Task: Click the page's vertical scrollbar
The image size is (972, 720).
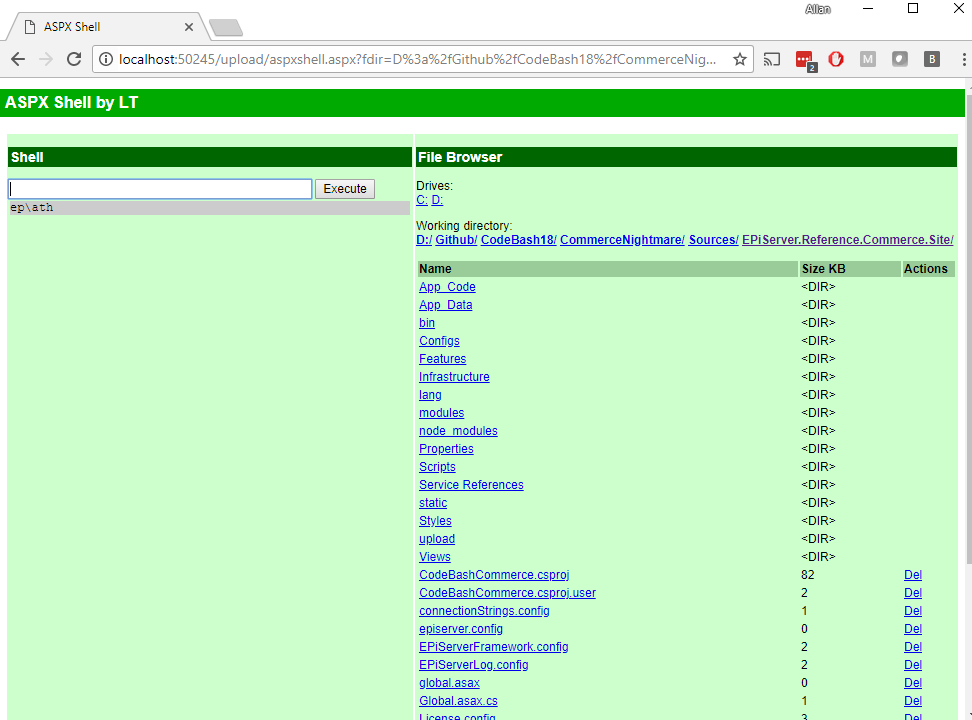Action: [x=967, y=300]
